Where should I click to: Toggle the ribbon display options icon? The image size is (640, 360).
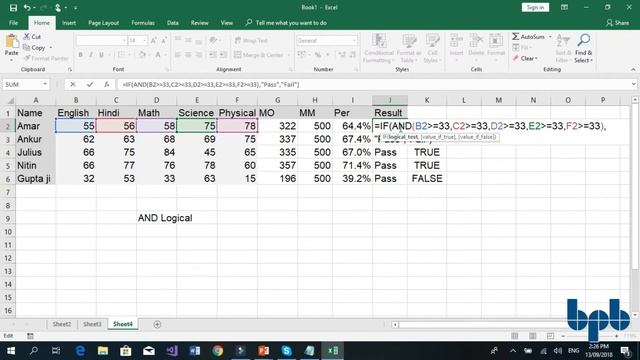564,7
